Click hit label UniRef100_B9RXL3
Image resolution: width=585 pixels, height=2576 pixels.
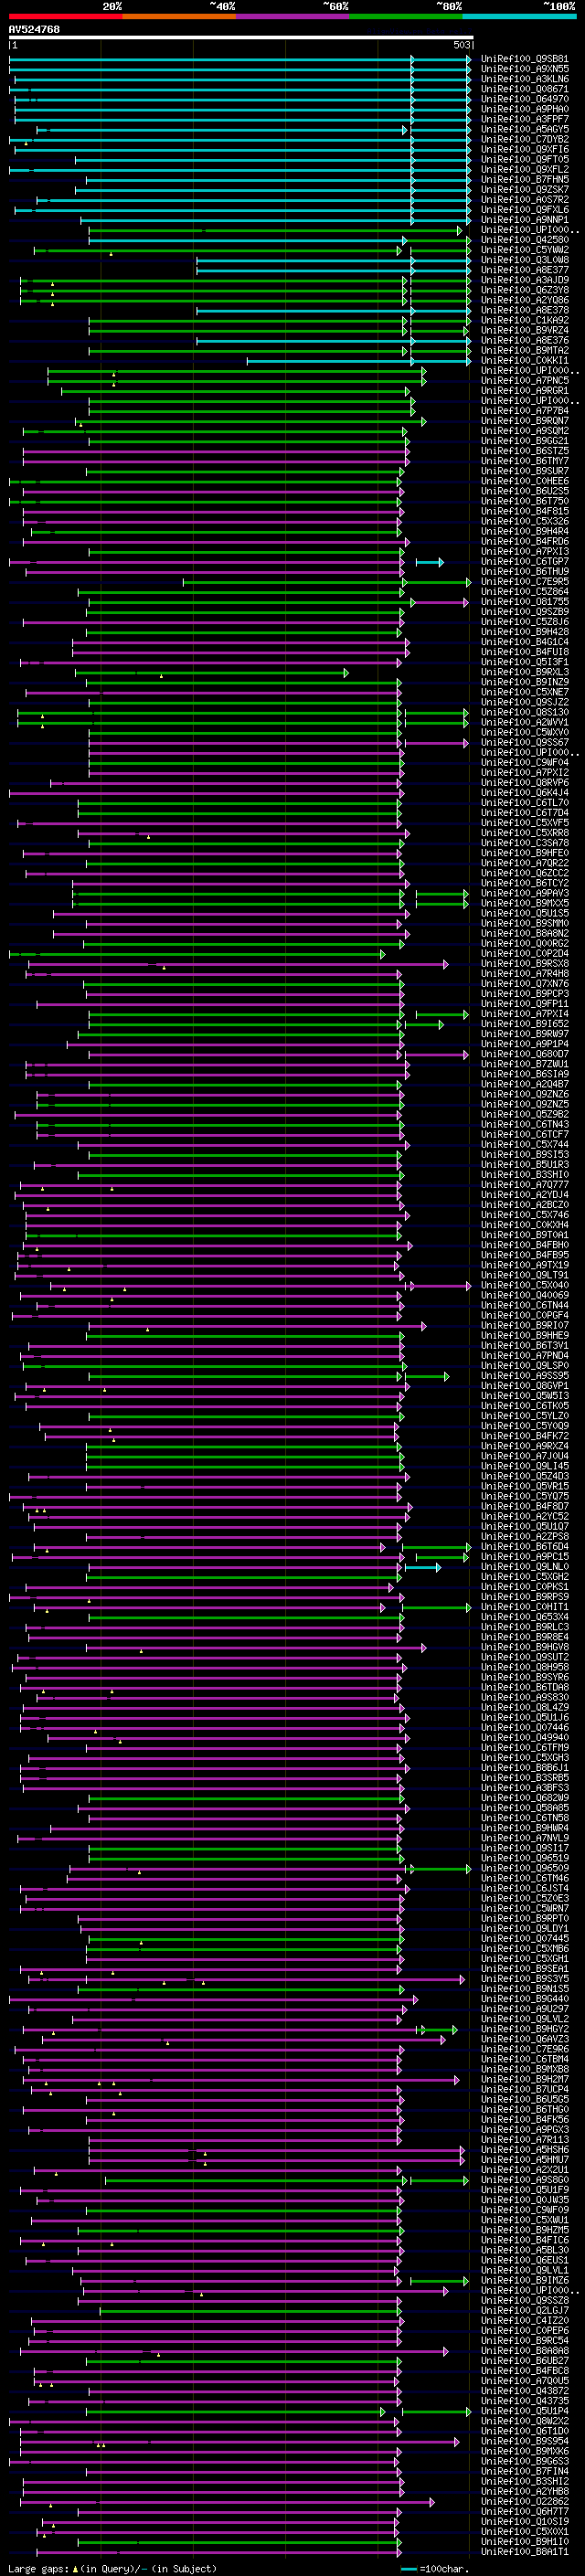[x=525, y=672]
